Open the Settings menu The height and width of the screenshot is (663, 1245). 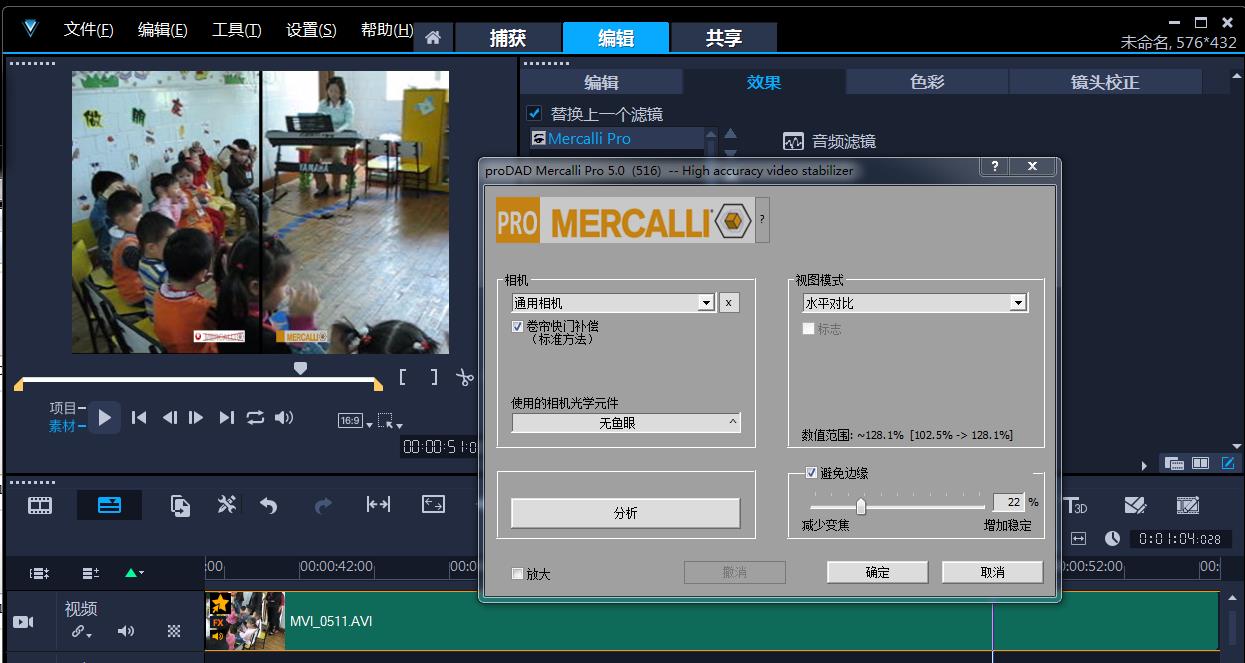click(x=311, y=30)
